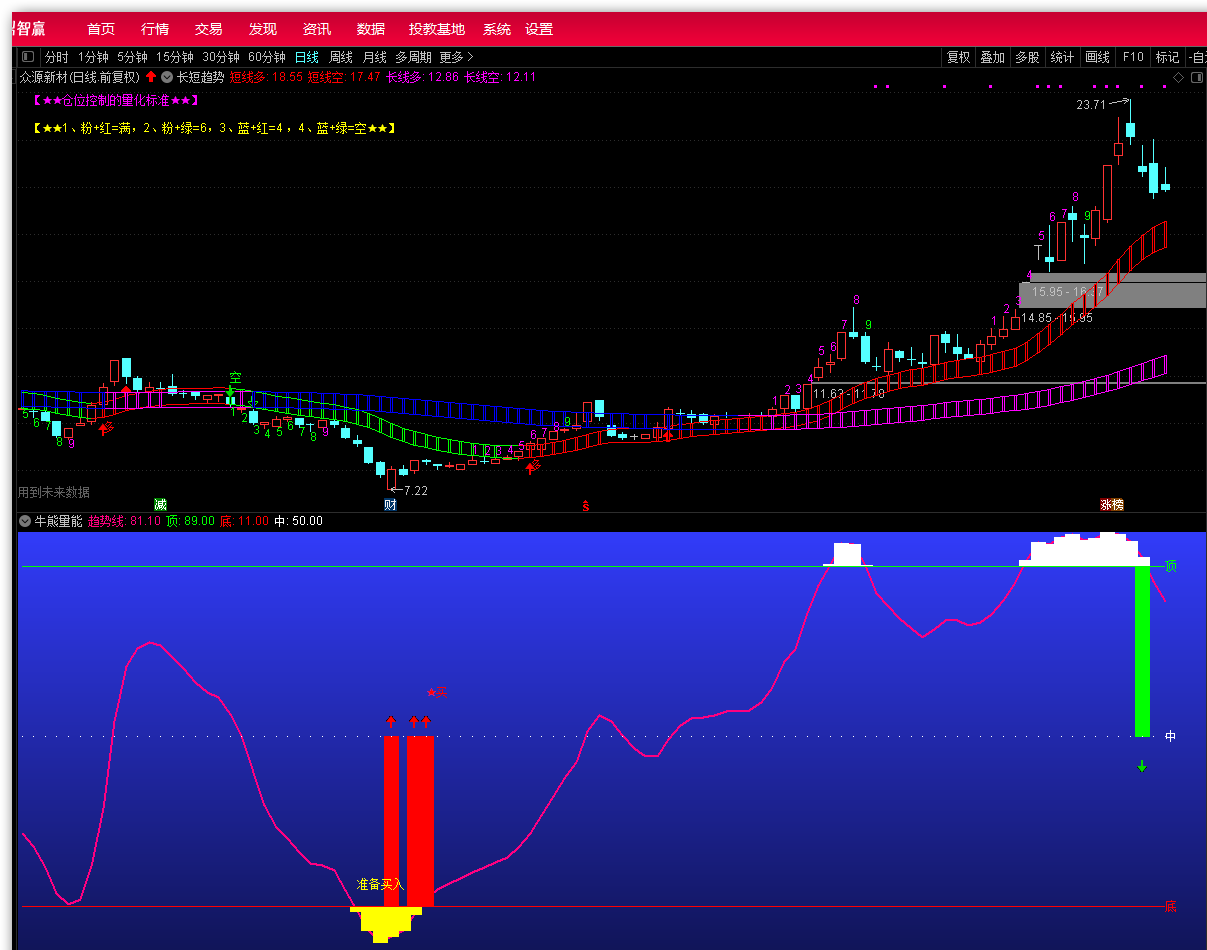Select the 5分钟 period
Screen dimensions: 1207x950
coord(132,57)
